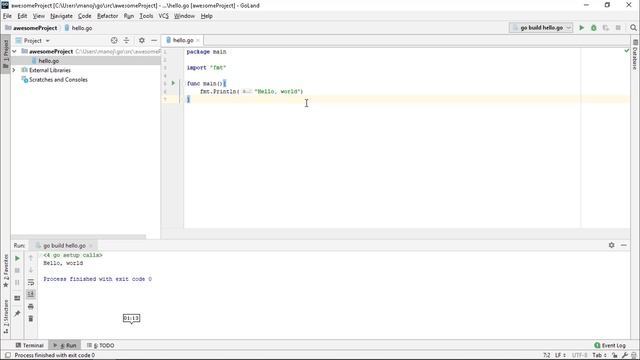Collapse the awesomeProject tree node
This screenshot has height=360, width=640.
[x=14, y=51]
